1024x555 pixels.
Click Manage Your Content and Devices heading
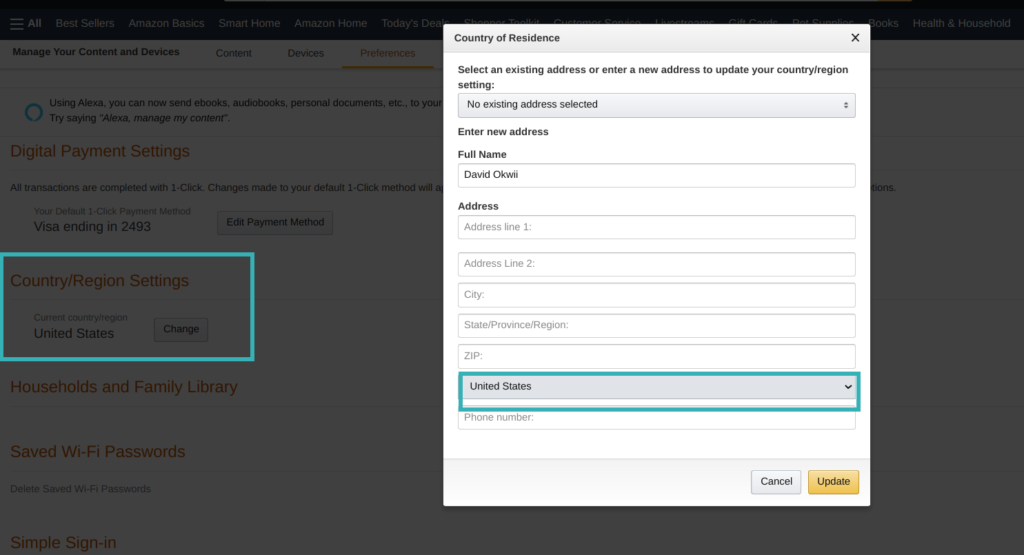(96, 52)
